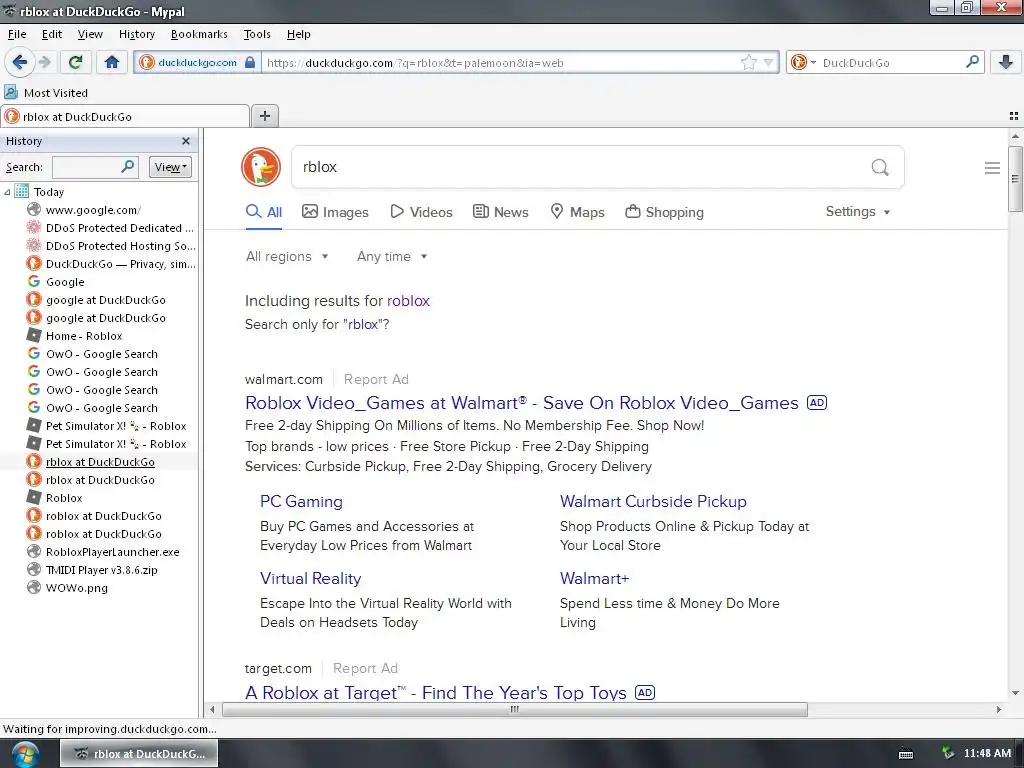Viewport: 1024px width, 768px height.
Task: Click the taskbar rblox at DuckDuckGo button
Action: 139,754
